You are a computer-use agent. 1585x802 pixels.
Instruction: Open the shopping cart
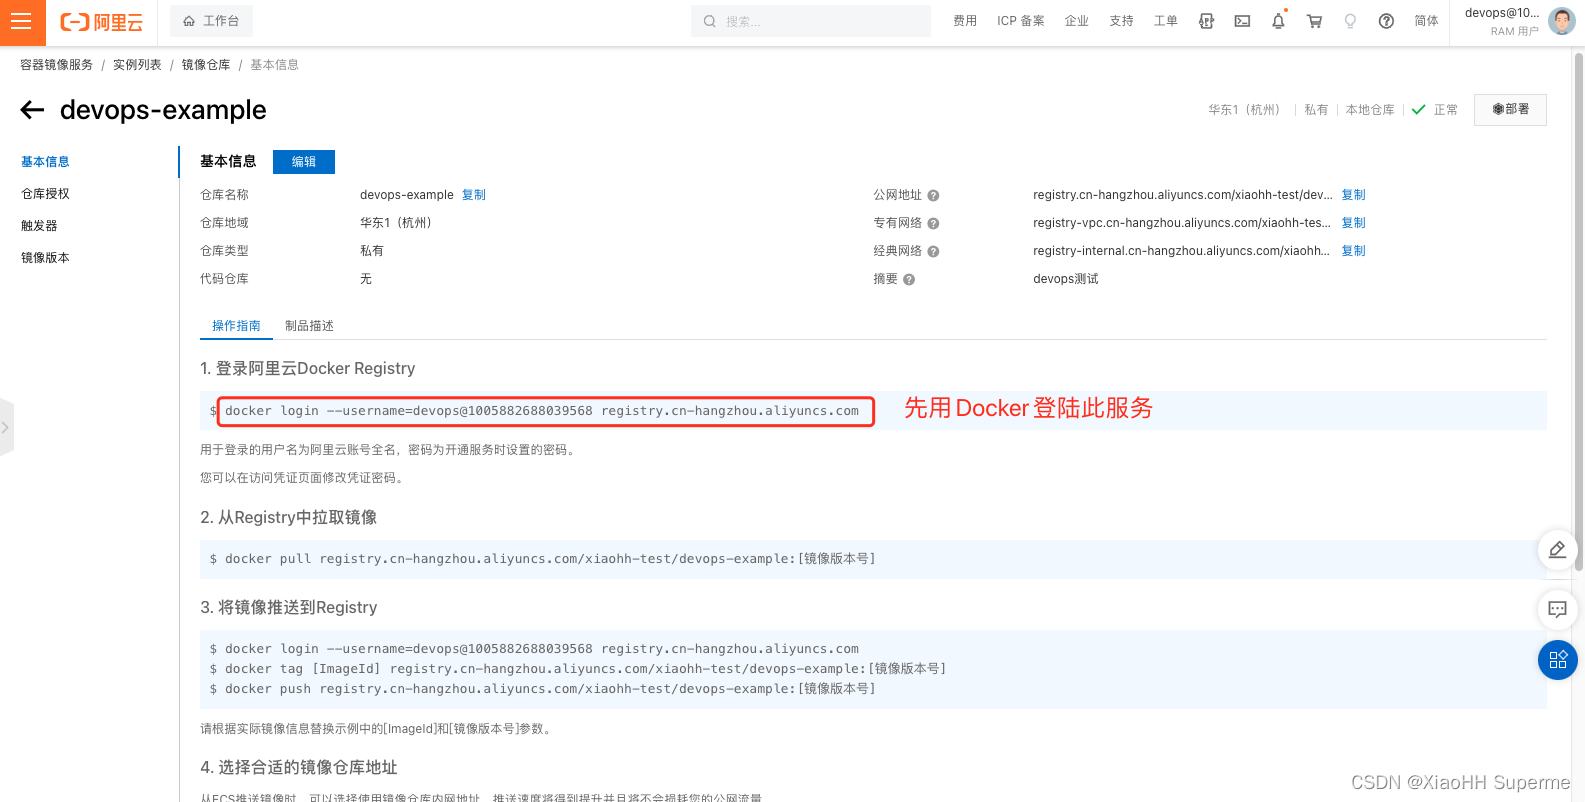click(1314, 21)
